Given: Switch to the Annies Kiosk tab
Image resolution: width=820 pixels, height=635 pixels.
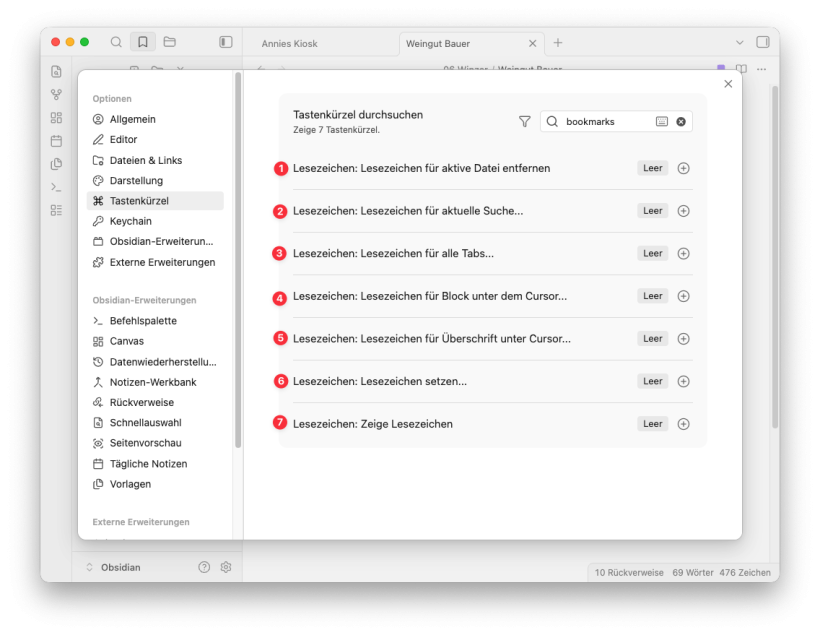Looking at the screenshot, I should (290, 44).
